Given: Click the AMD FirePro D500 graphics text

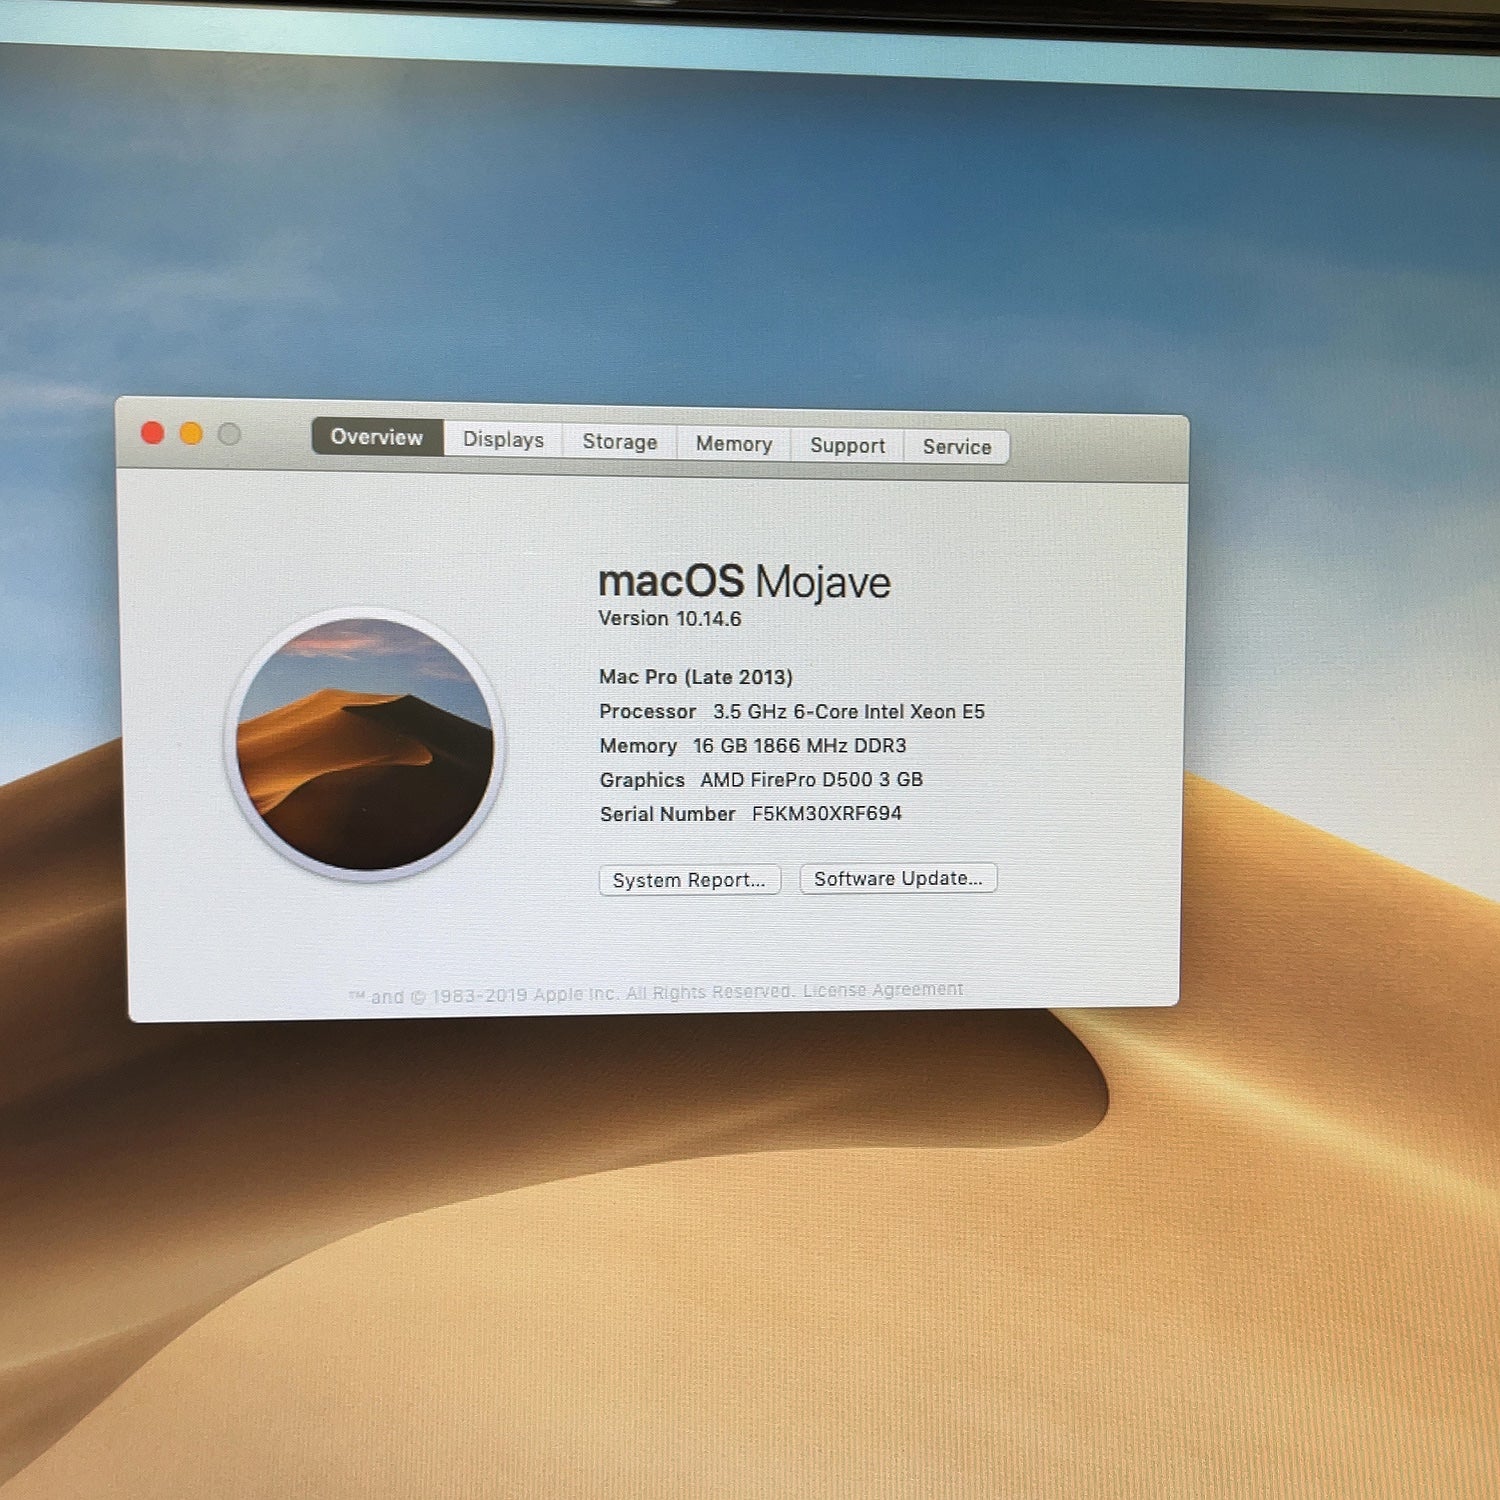Looking at the screenshot, I should coord(811,780).
